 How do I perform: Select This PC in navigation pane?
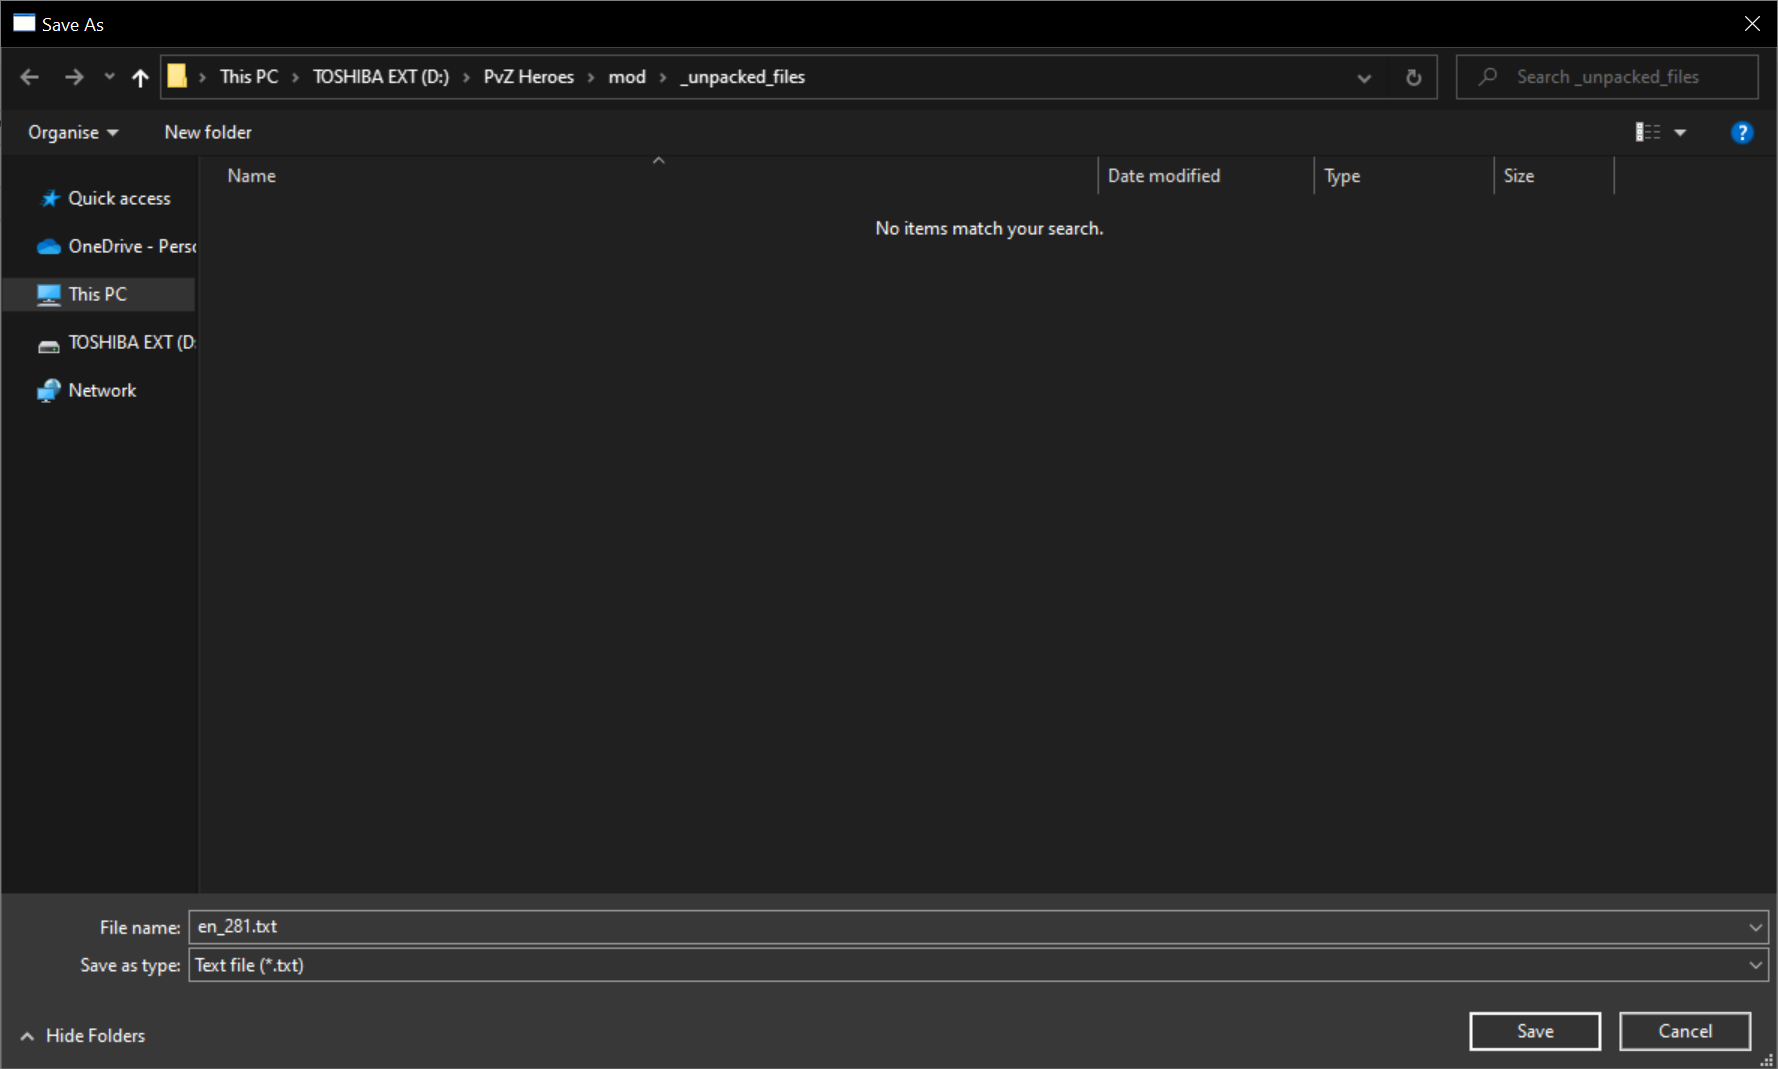click(x=98, y=294)
